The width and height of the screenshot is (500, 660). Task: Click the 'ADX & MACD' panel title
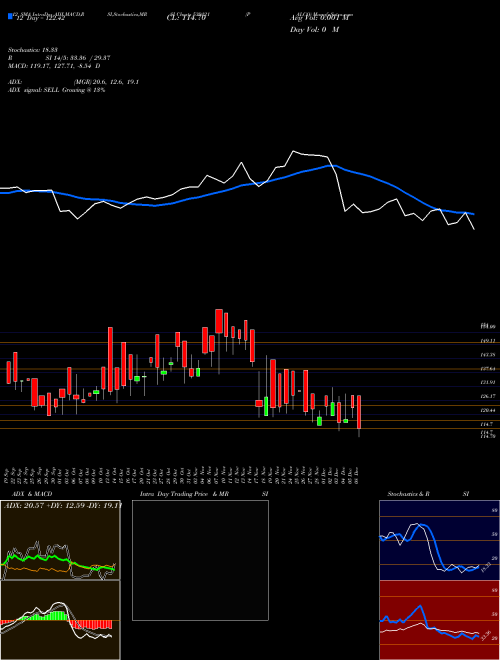point(32,494)
